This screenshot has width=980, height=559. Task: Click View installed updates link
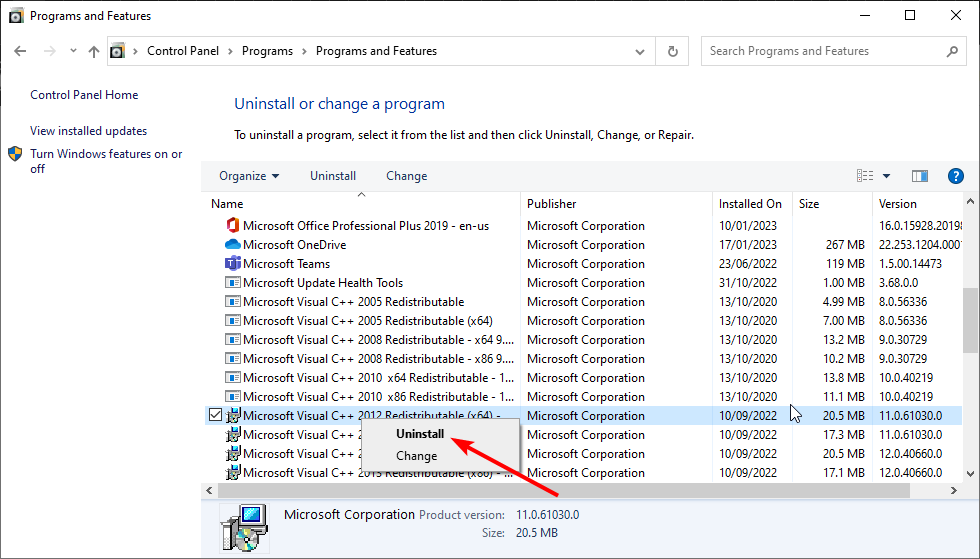(x=88, y=131)
